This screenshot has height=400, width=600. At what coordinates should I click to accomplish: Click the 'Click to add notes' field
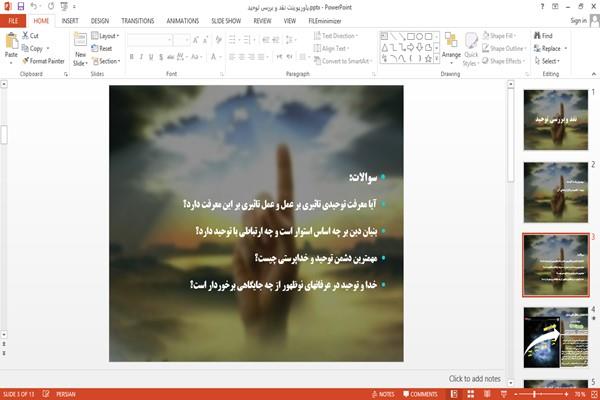474,379
